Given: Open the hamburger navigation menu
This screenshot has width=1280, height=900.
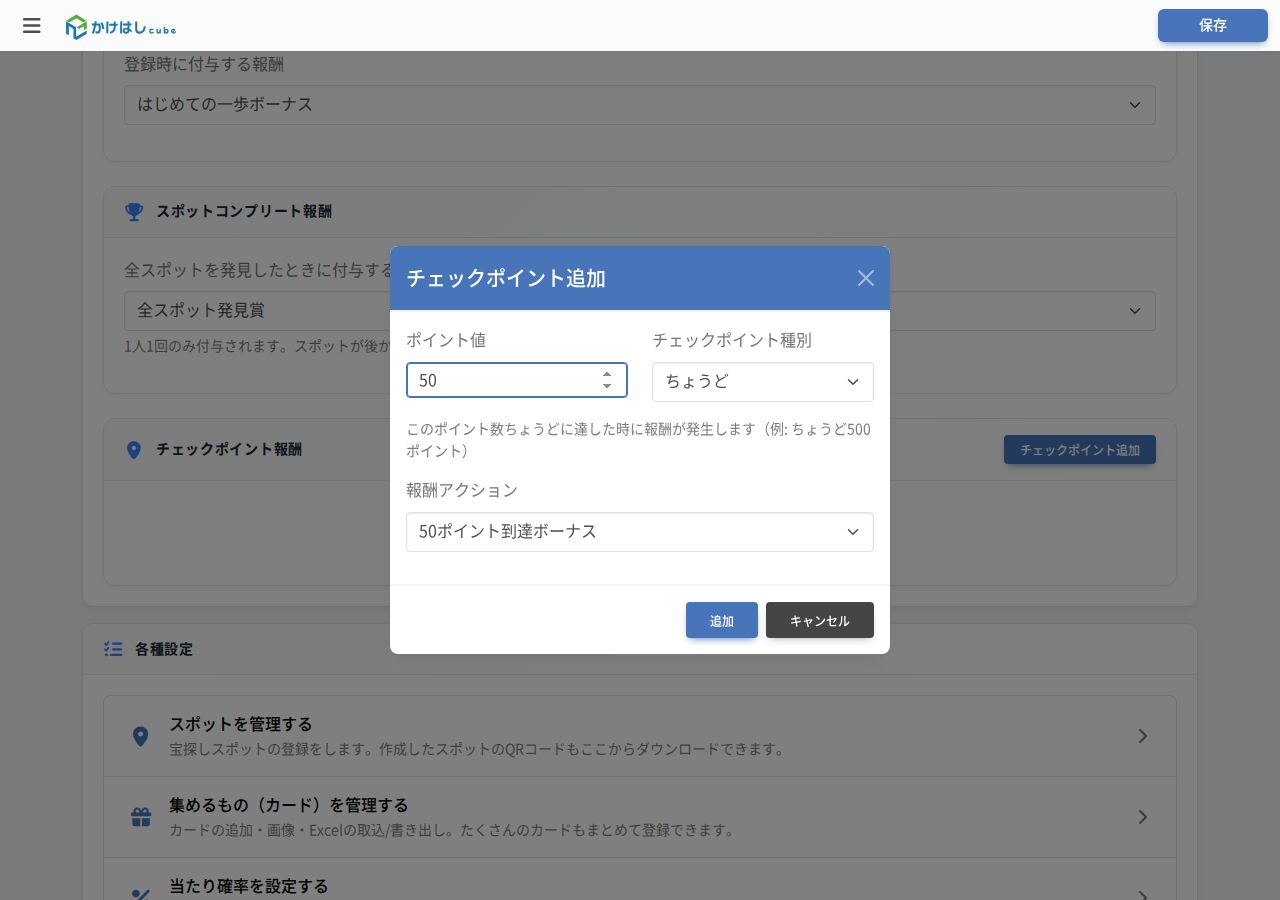Looking at the screenshot, I should pyautogui.click(x=32, y=26).
